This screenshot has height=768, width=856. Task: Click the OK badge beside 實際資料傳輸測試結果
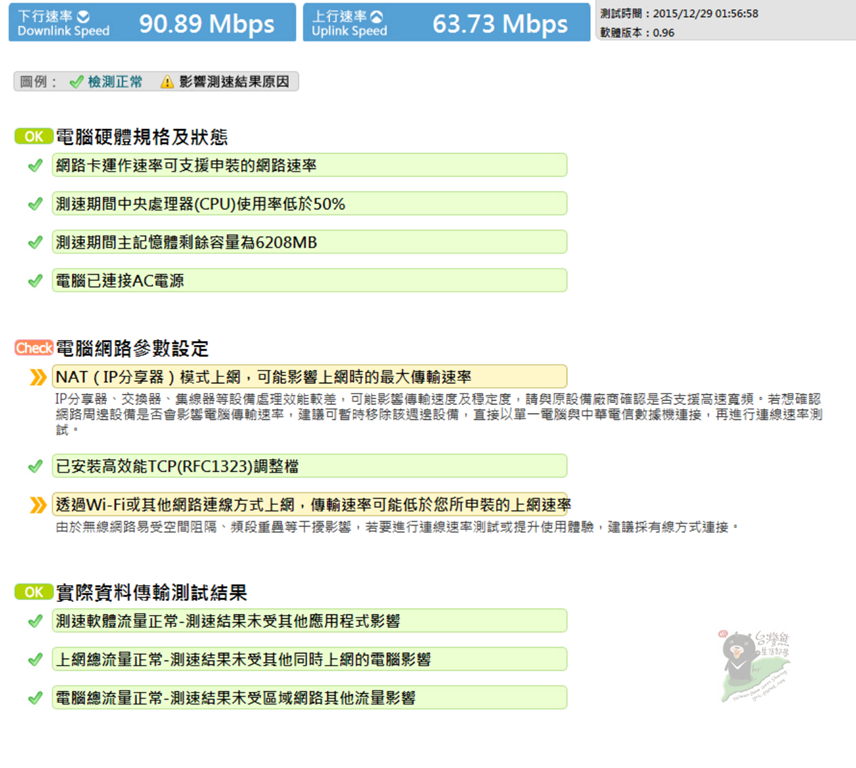[34, 592]
